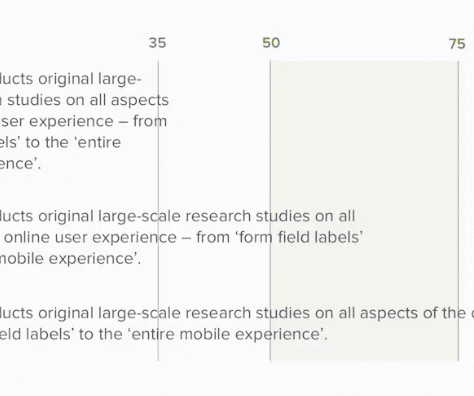474x396 pixels.
Task: Click the 75 character ruler label
Action: coord(457,44)
